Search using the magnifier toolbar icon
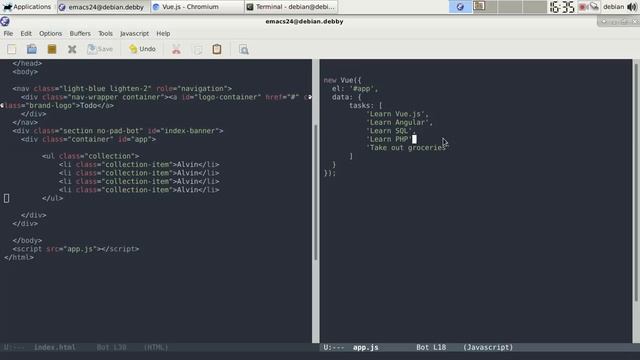The height and width of the screenshot is (360, 640). [x=244, y=49]
